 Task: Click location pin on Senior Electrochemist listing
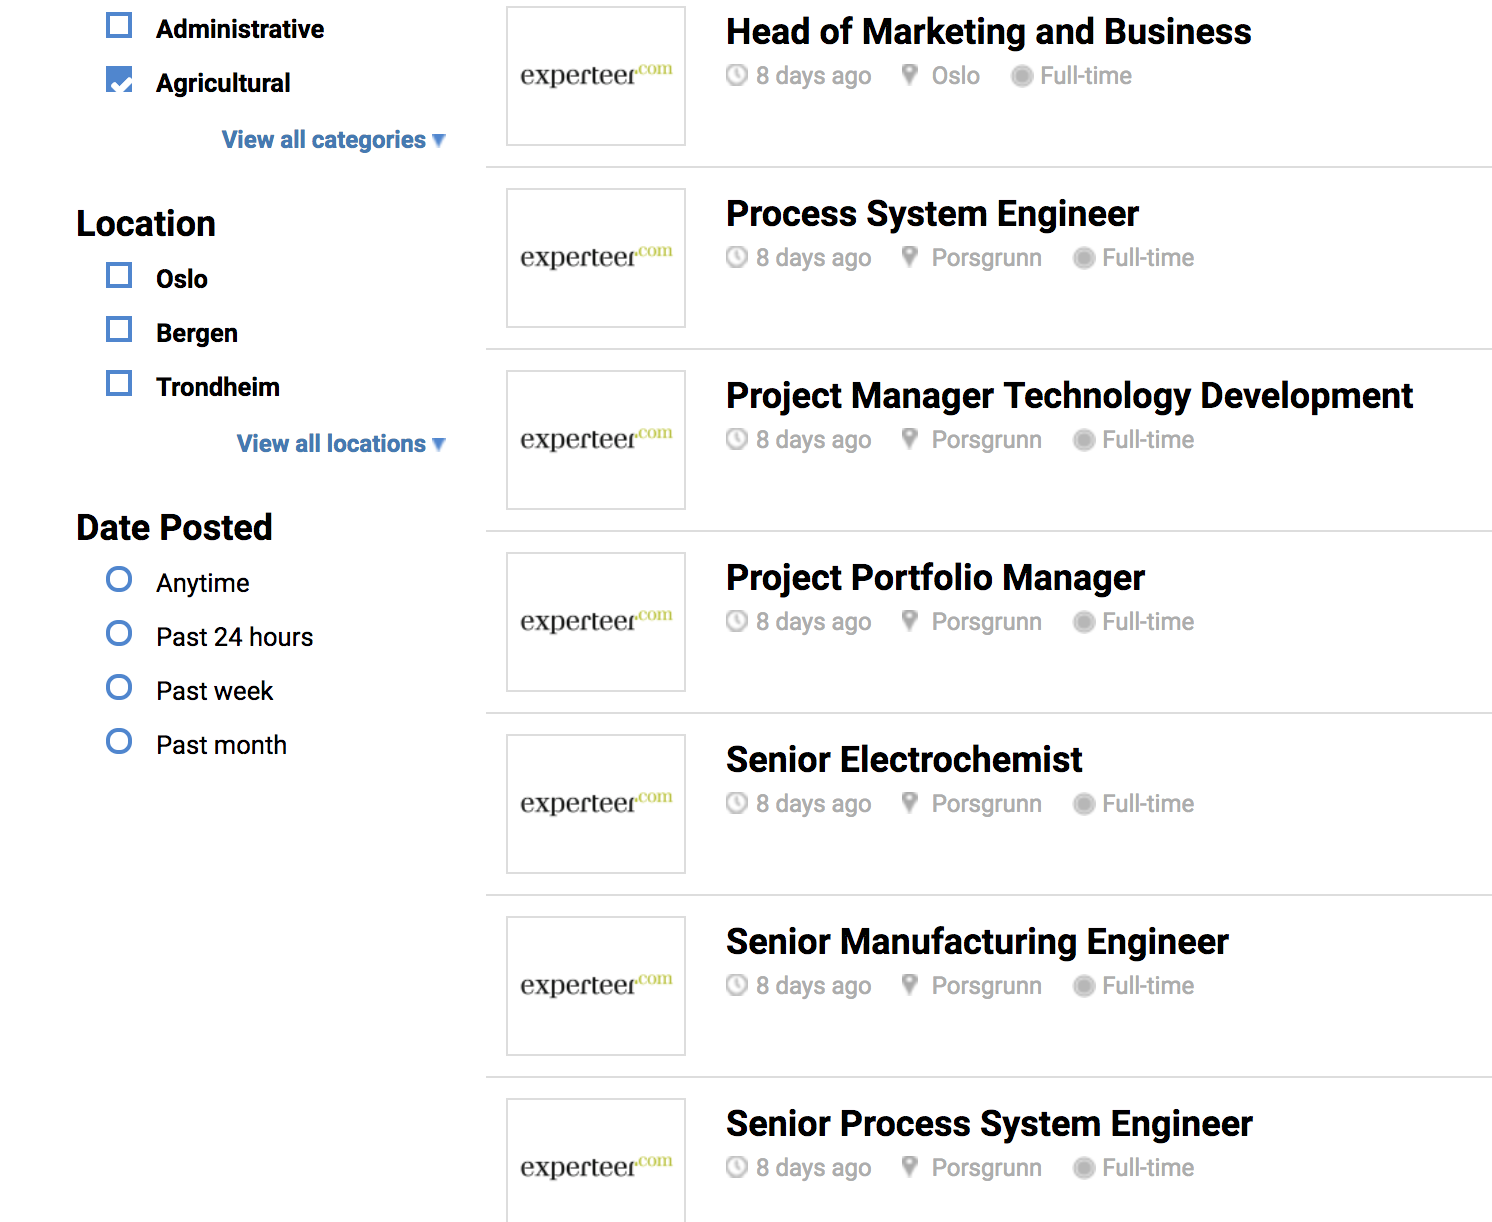tap(910, 803)
